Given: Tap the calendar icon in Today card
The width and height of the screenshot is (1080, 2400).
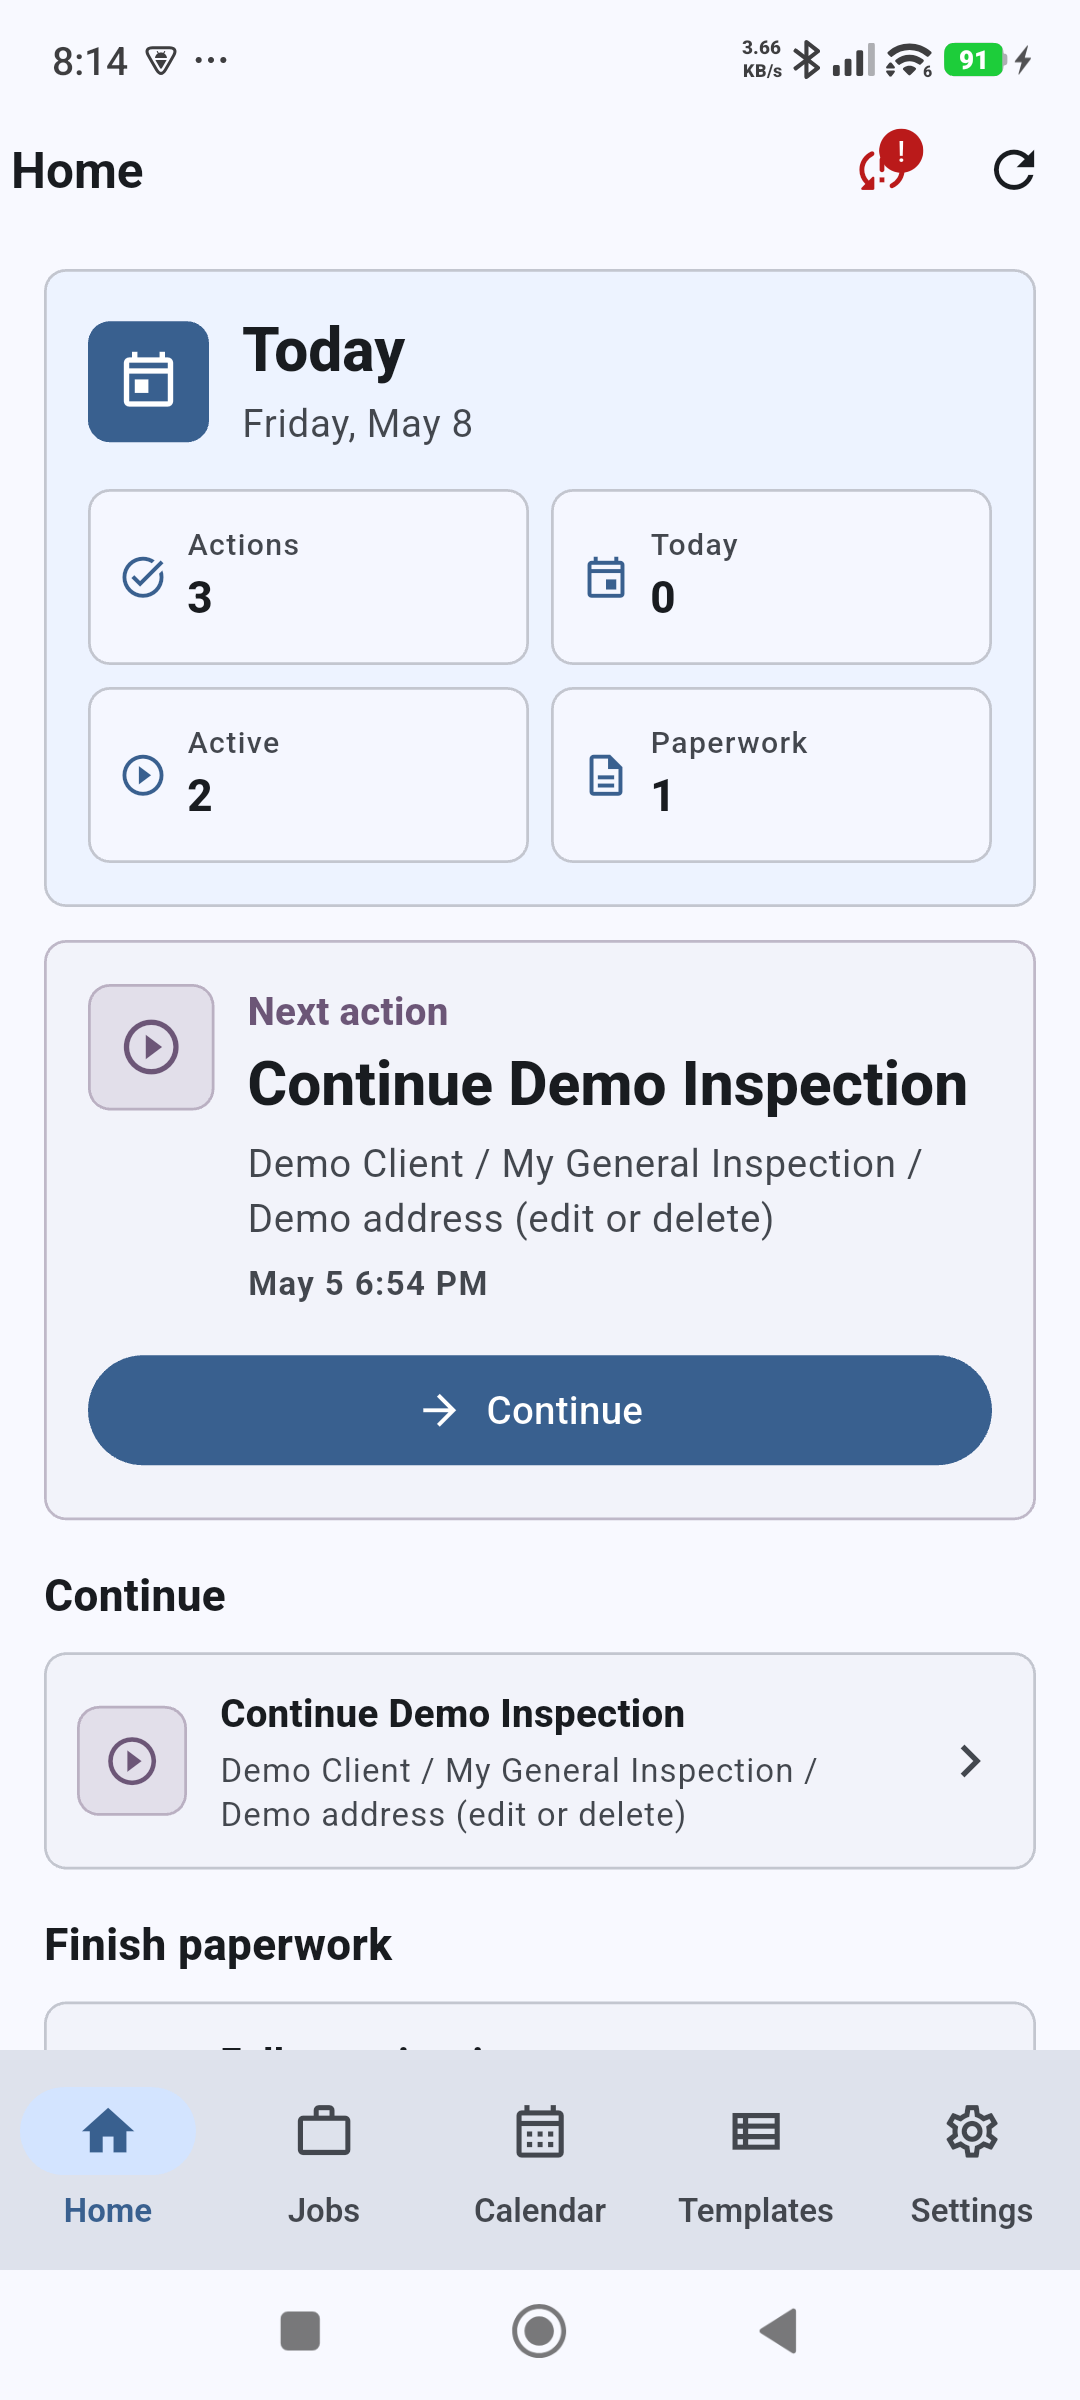Looking at the screenshot, I should pos(606,577).
